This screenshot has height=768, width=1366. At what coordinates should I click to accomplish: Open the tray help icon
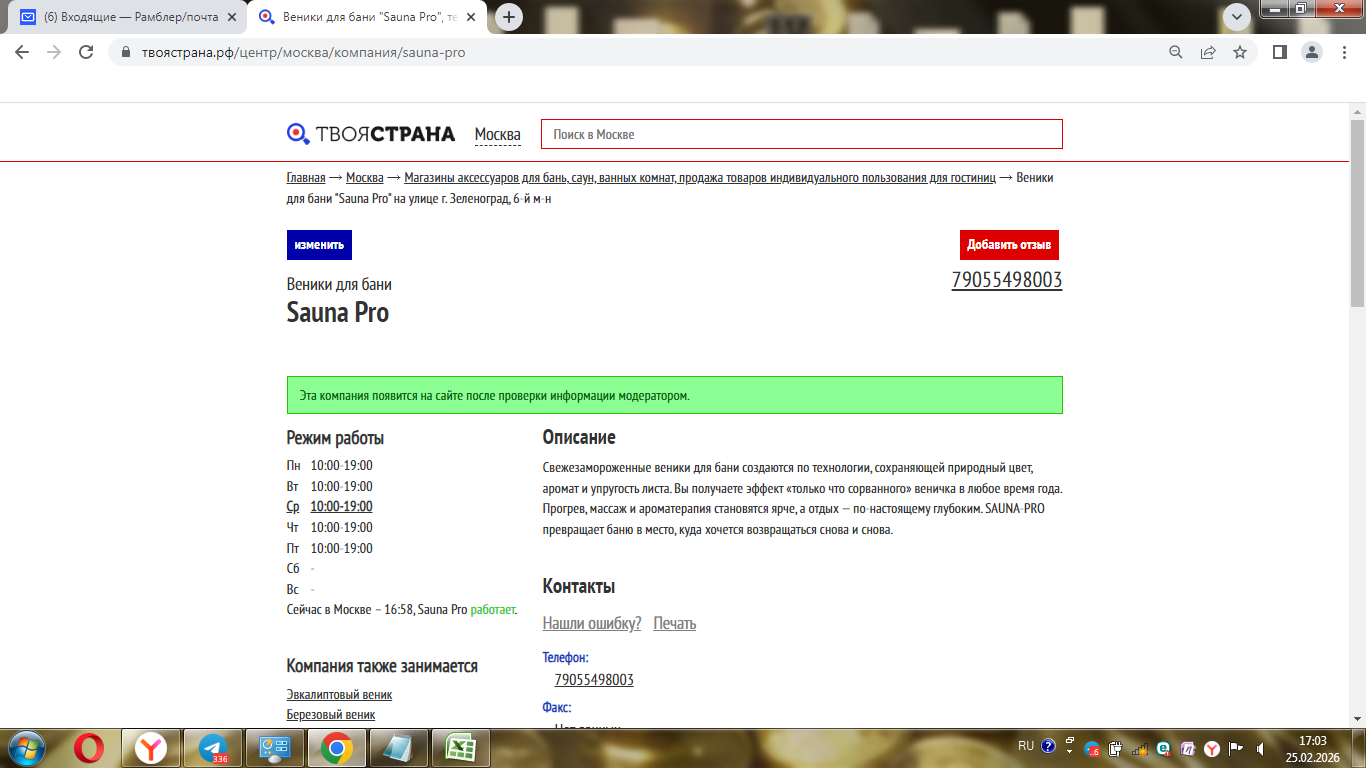click(1048, 746)
